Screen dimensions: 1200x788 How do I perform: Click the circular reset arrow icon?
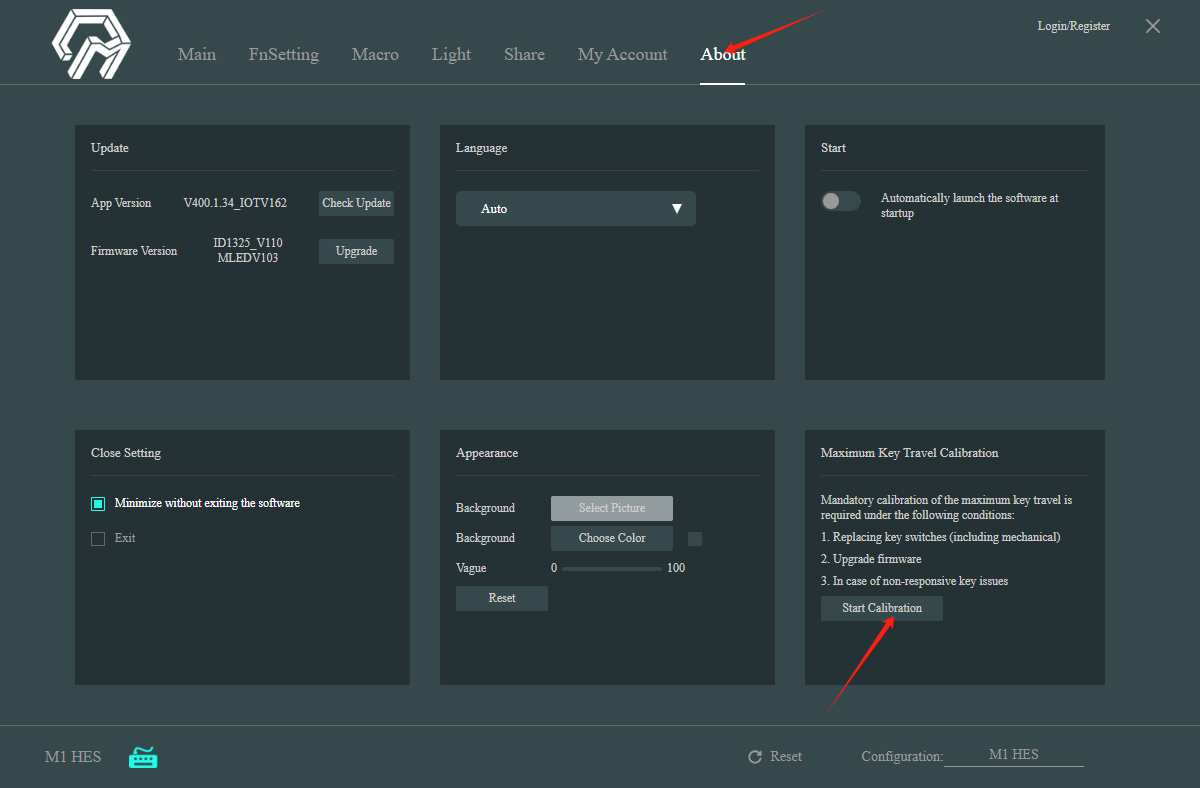coord(755,757)
